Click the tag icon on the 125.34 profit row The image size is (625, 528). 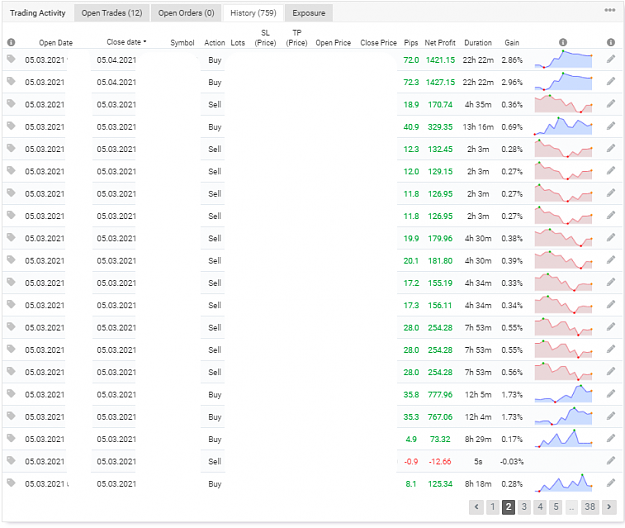(11, 483)
